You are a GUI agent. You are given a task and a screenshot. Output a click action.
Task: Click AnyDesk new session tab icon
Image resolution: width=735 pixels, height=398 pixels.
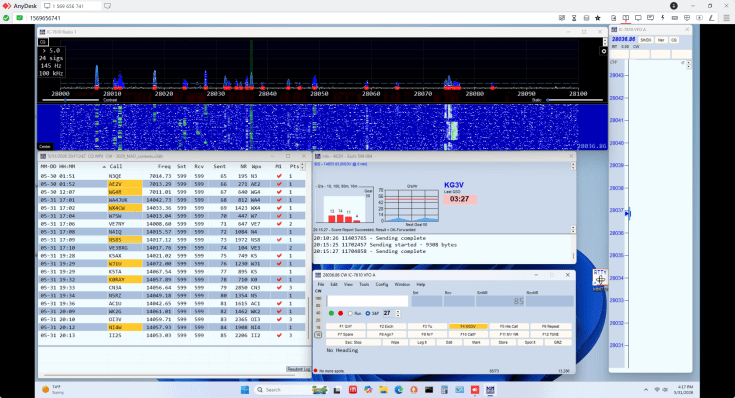[107, 6]
